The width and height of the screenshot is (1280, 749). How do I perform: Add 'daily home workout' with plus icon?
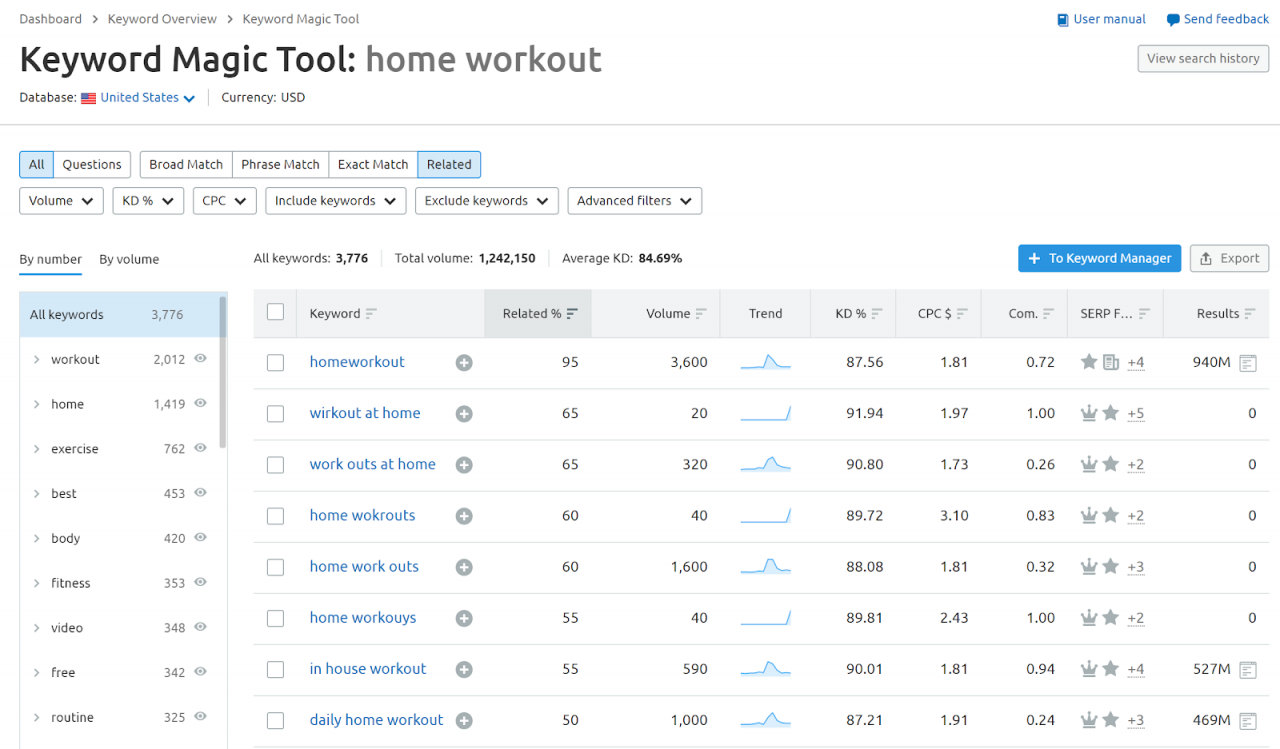click(x=464, y=720)
